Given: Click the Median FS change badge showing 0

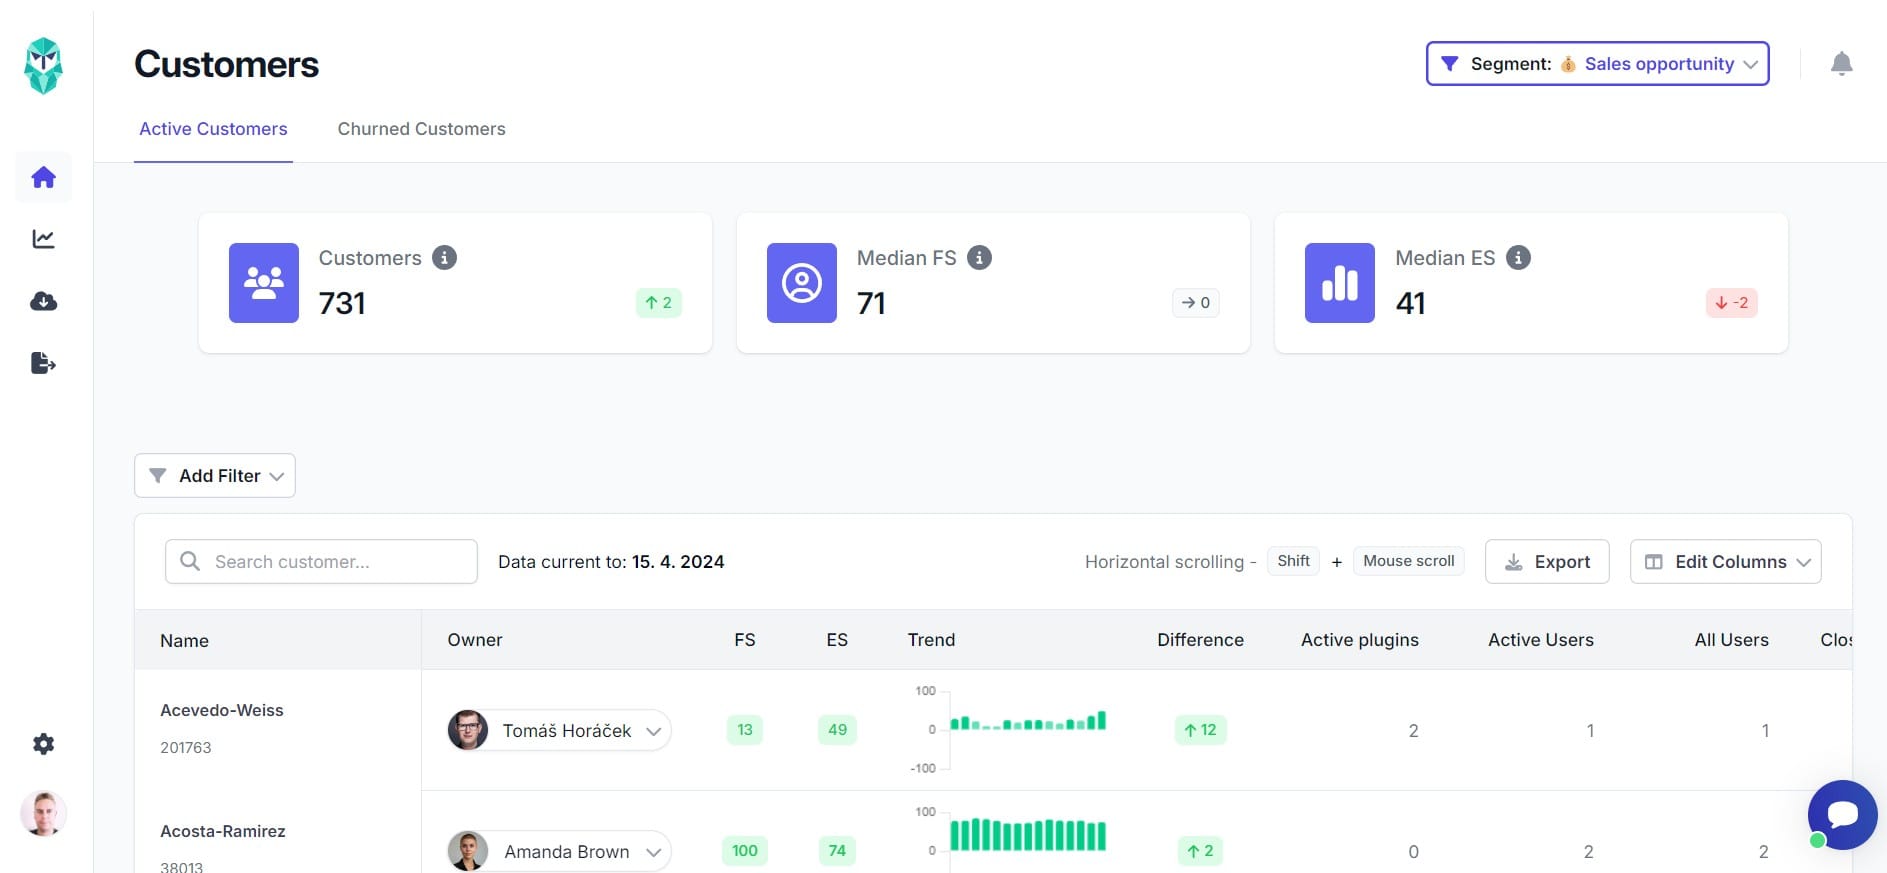Looking at the screenshot, I should click(1195, 303).
